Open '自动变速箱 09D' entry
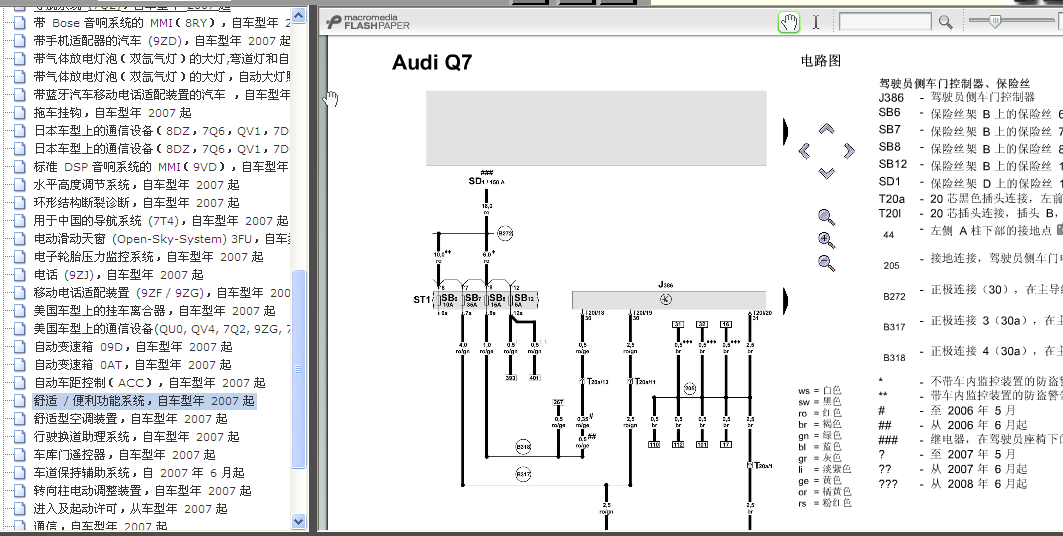1063x536 pixels. click(134, 346)
